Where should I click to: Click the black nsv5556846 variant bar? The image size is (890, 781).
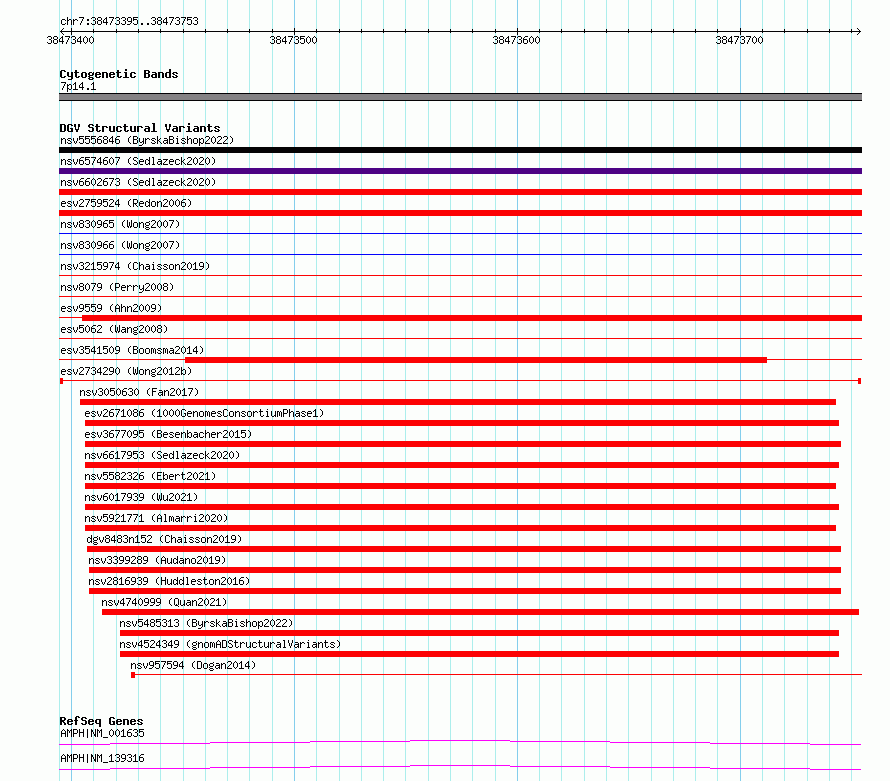pyautogui.click(x=460, y=150)
